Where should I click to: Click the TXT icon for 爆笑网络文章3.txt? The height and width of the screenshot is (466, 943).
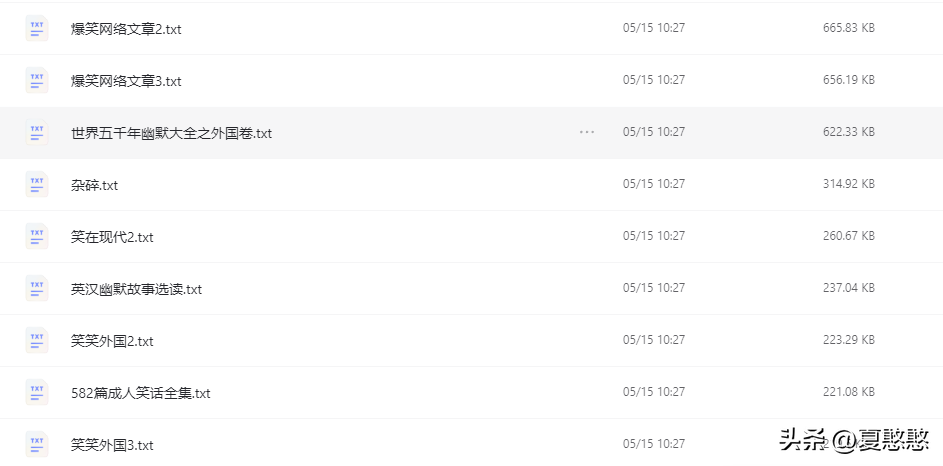[x=37, y=80]
